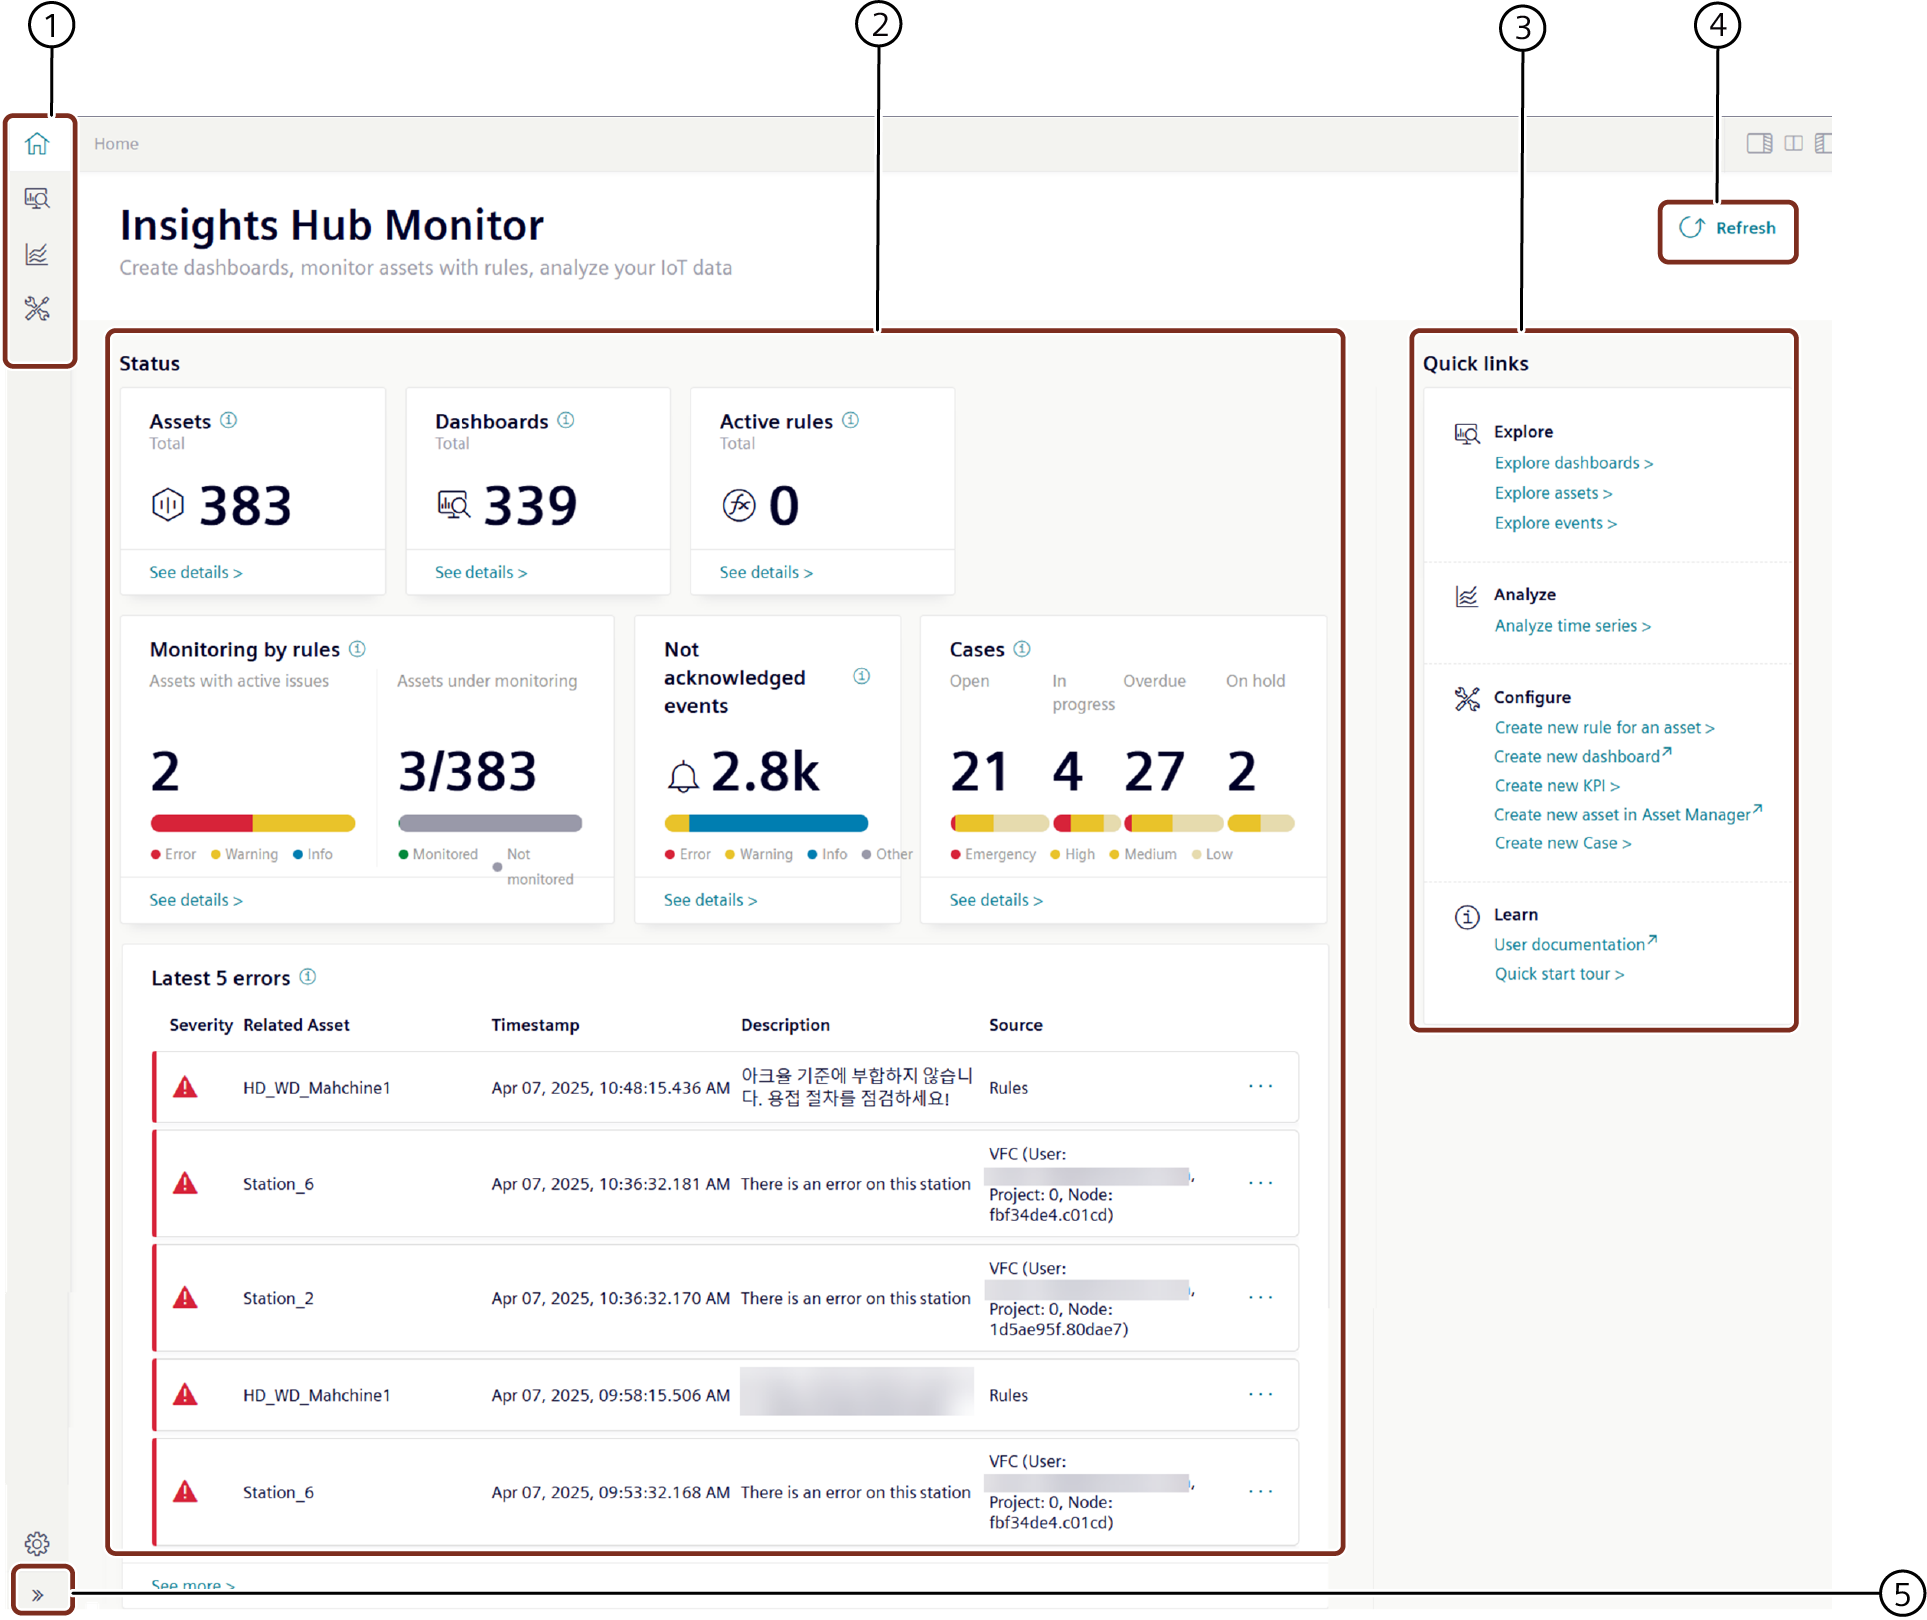The image size is (1927, 1620).
Task: Open See details under Not acknowledged events
Action: click(711, 901)
